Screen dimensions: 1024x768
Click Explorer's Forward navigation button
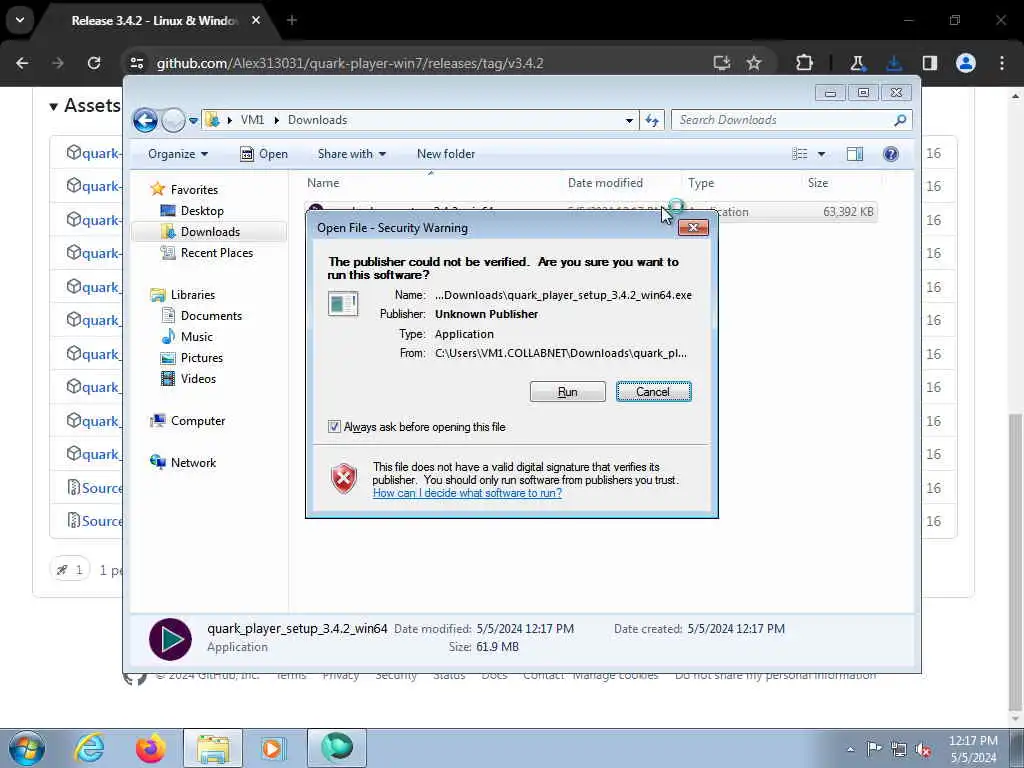pos(173,120)
